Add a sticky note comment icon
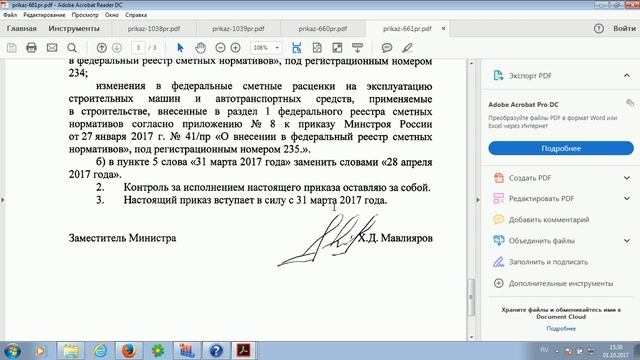The image size is (640, 360). pyautogui.click(x=387, y=48)
